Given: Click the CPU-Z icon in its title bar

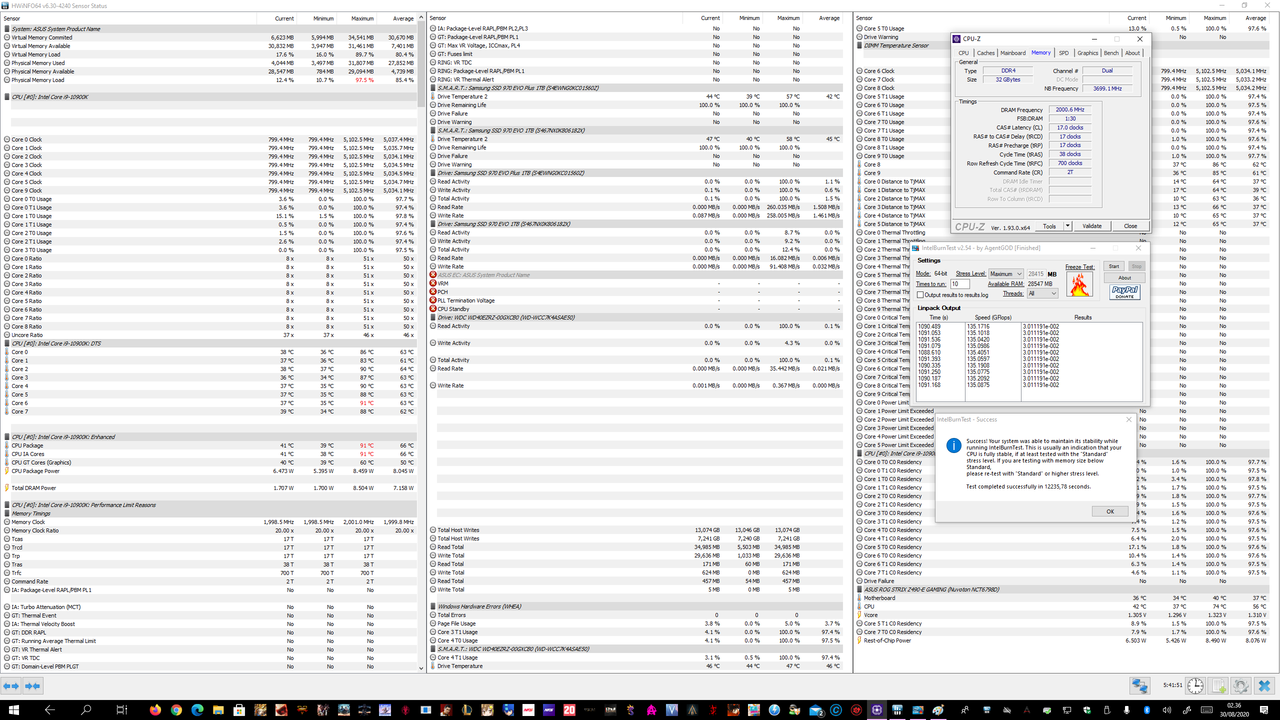Looking at the screenshot, I should click(x=956, y=39).
